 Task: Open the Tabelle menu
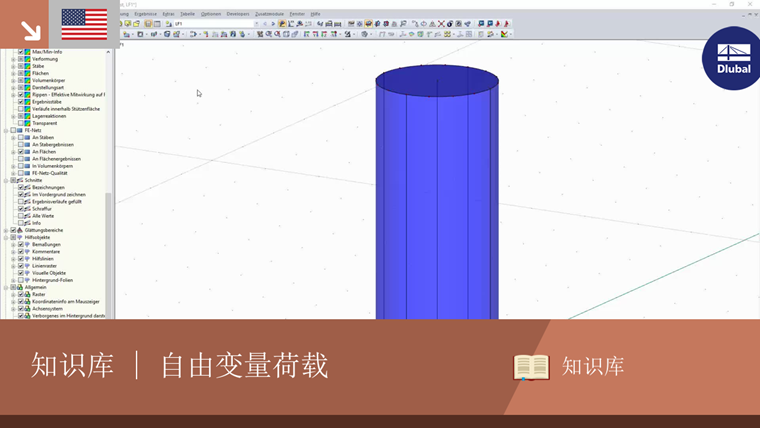(x=187, y=14)
